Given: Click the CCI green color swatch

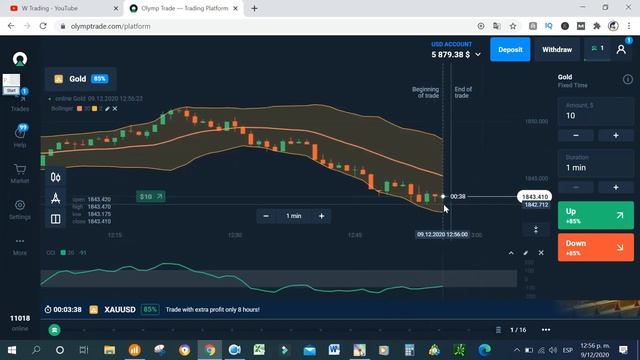Looking at the screenshot, I should click(63, 253).
